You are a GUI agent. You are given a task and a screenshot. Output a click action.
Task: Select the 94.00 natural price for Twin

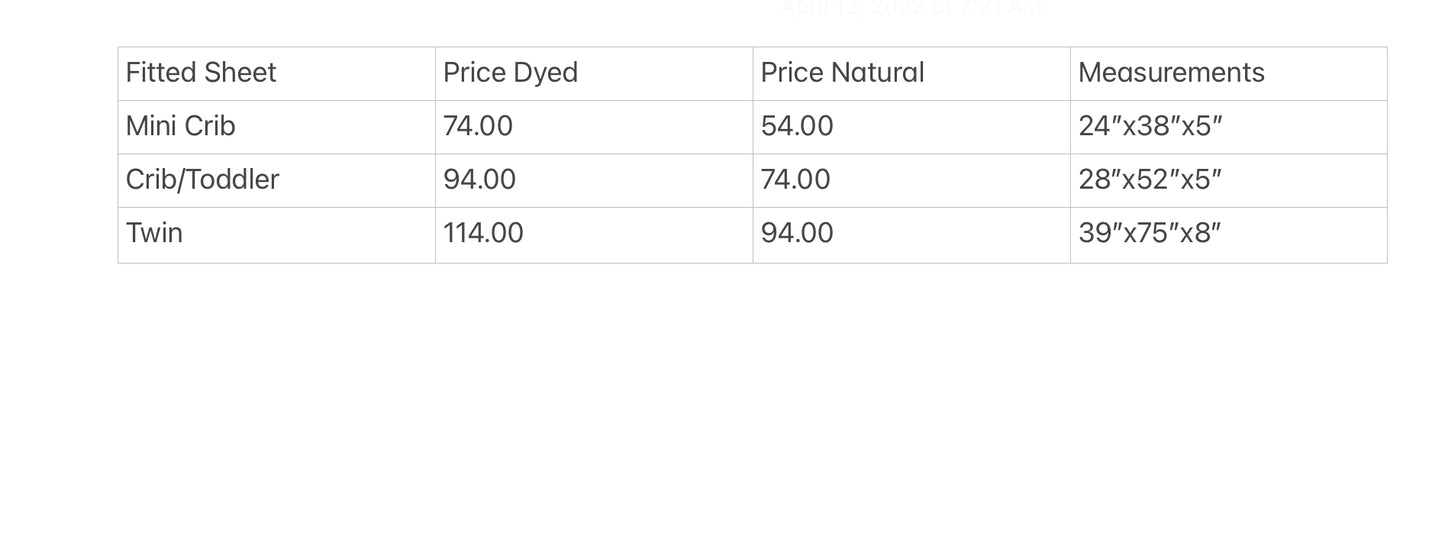[x=912, y=235]
